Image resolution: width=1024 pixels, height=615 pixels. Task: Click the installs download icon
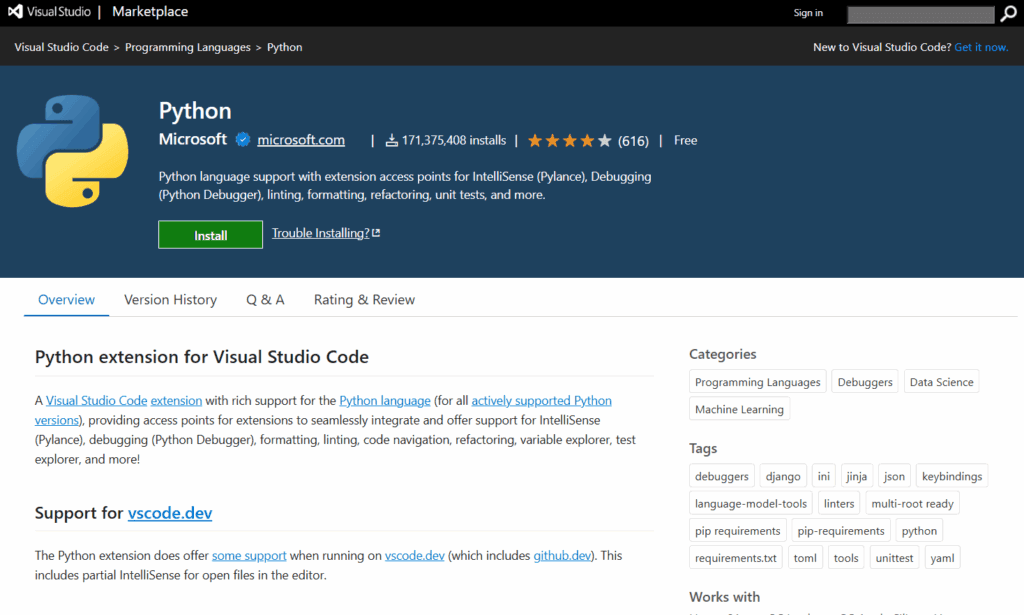391,140
